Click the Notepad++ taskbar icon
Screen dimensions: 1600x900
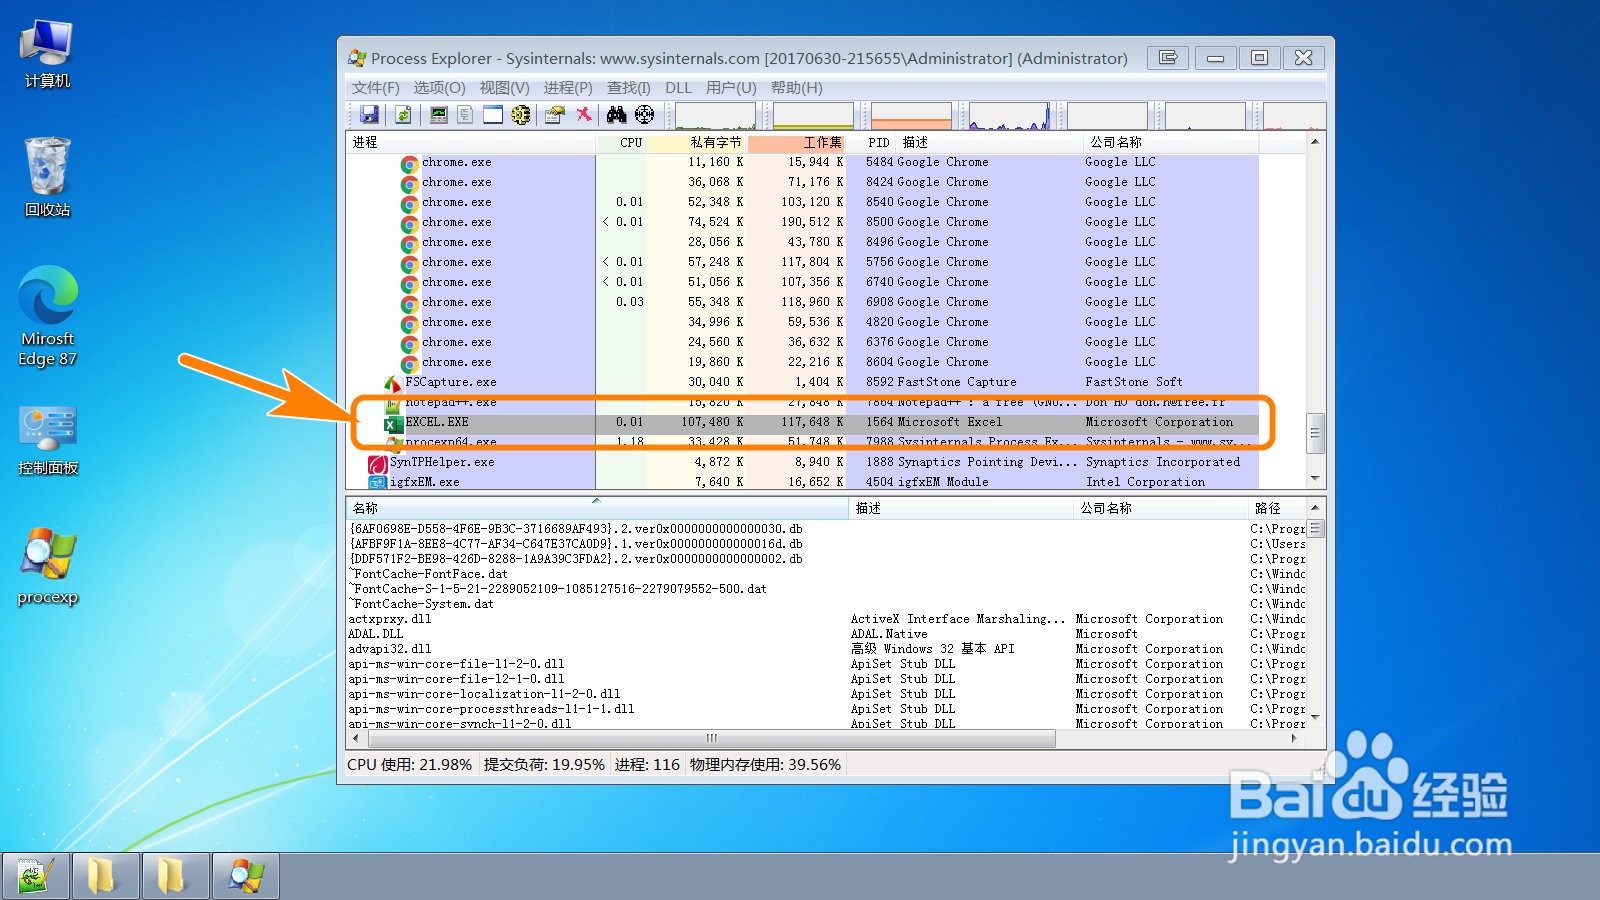coord(35,877)
